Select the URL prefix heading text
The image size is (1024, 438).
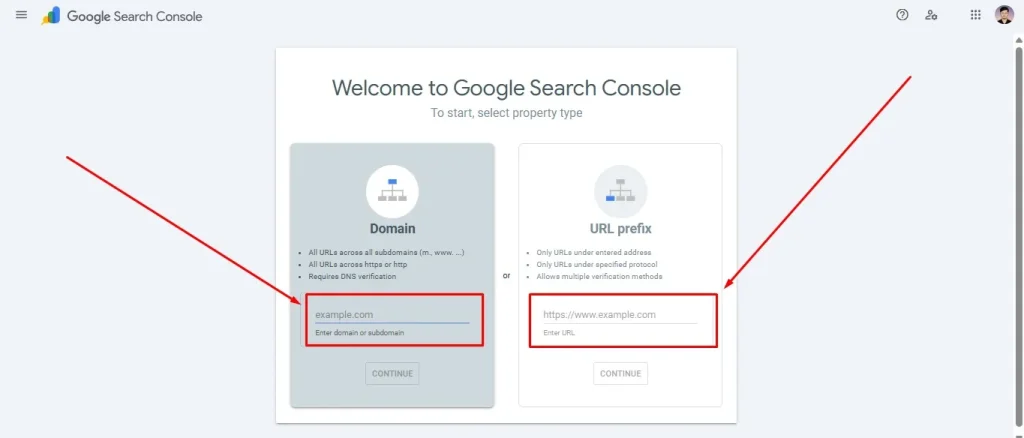[620, 230]
